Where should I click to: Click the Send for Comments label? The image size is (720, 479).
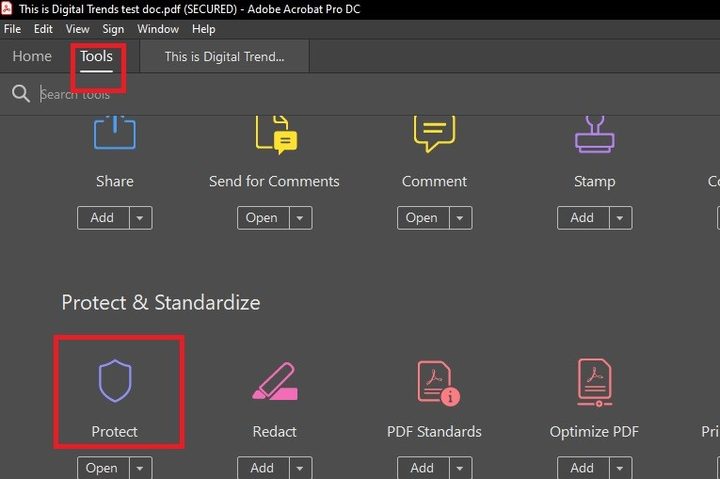[x=274, y=181]
